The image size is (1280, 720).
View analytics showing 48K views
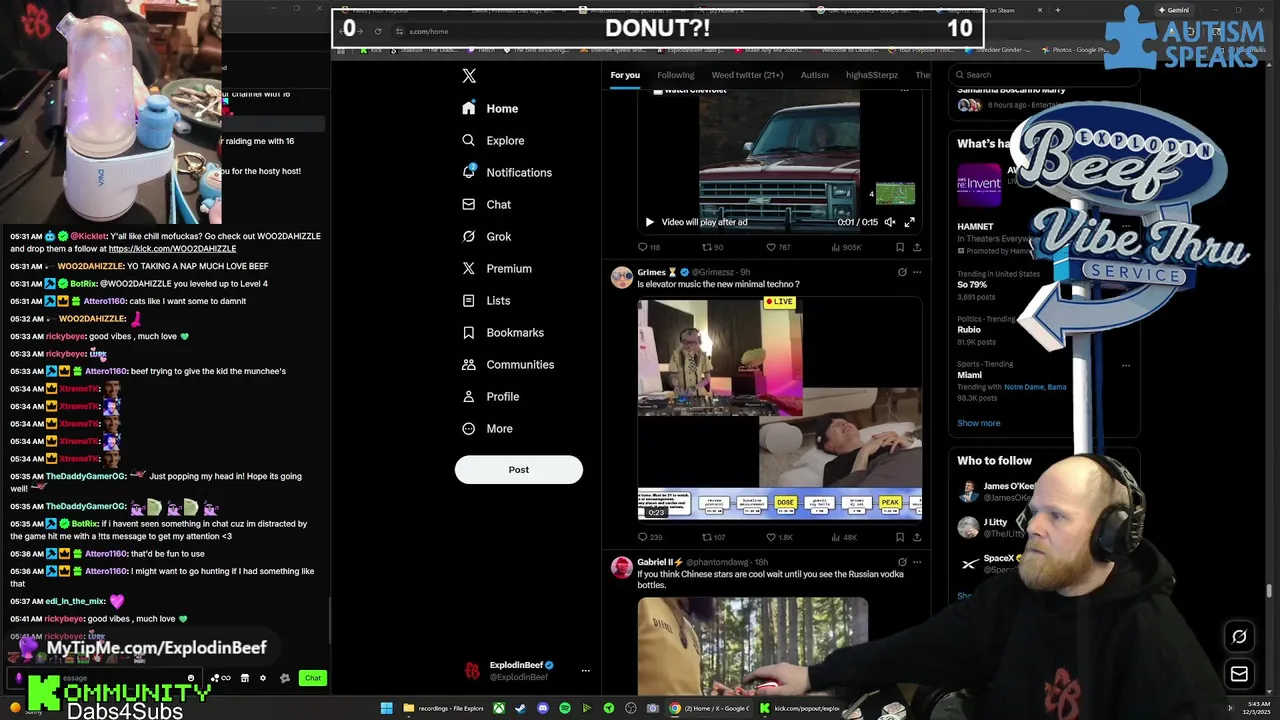(843, 537)
